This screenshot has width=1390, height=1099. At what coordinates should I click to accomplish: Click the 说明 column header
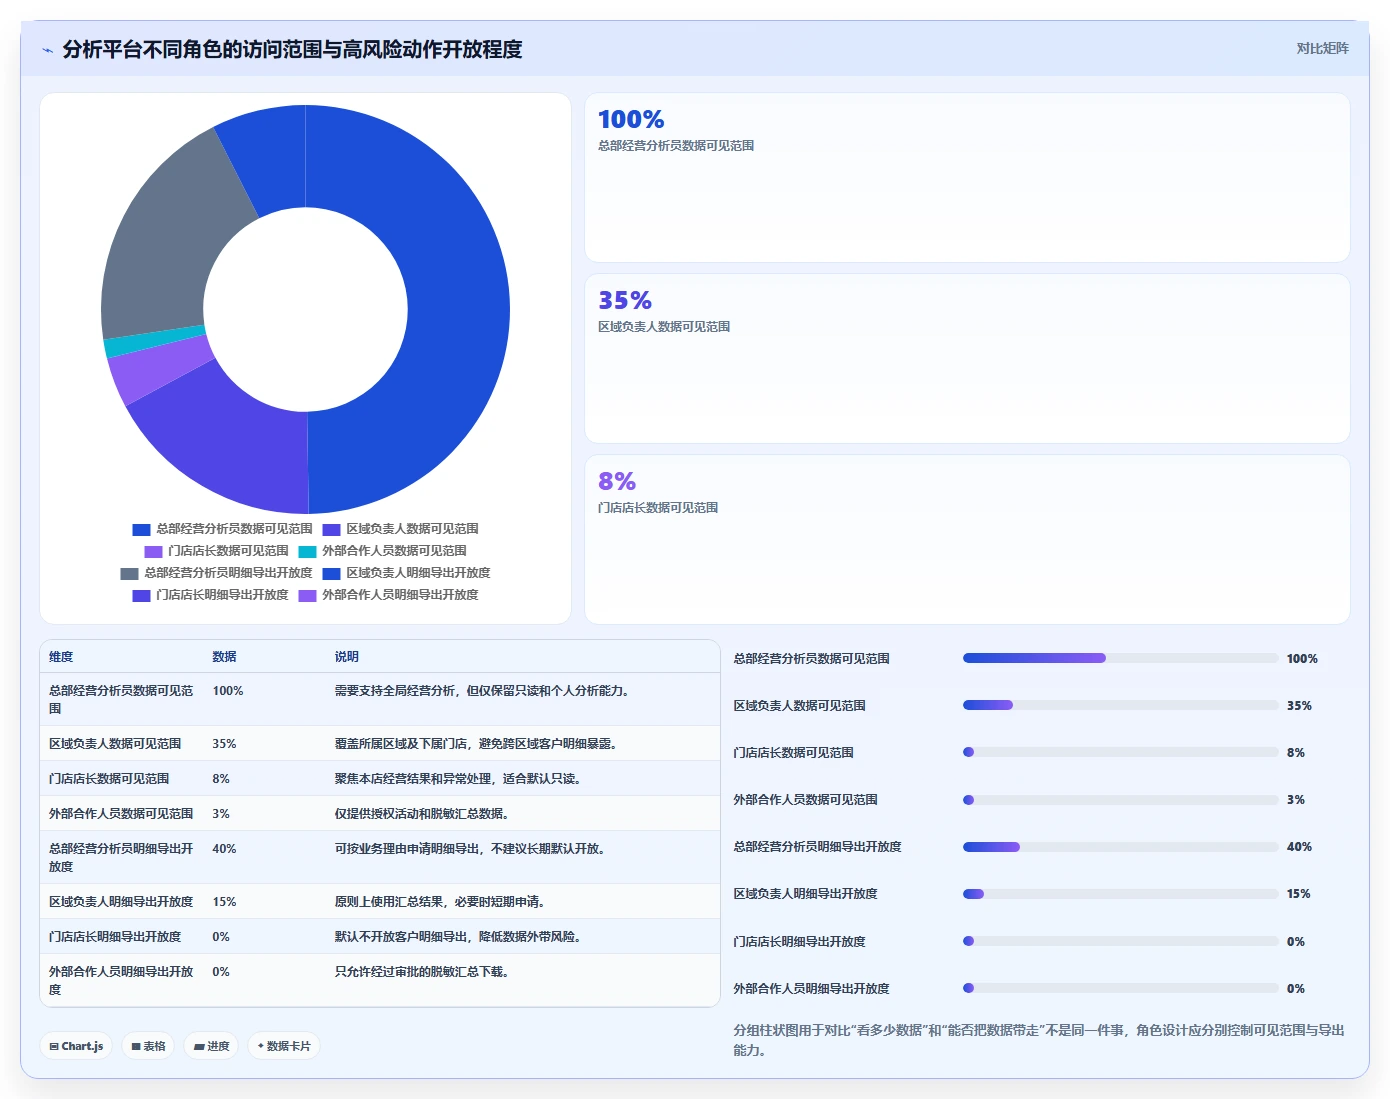[x=346, y=657]
